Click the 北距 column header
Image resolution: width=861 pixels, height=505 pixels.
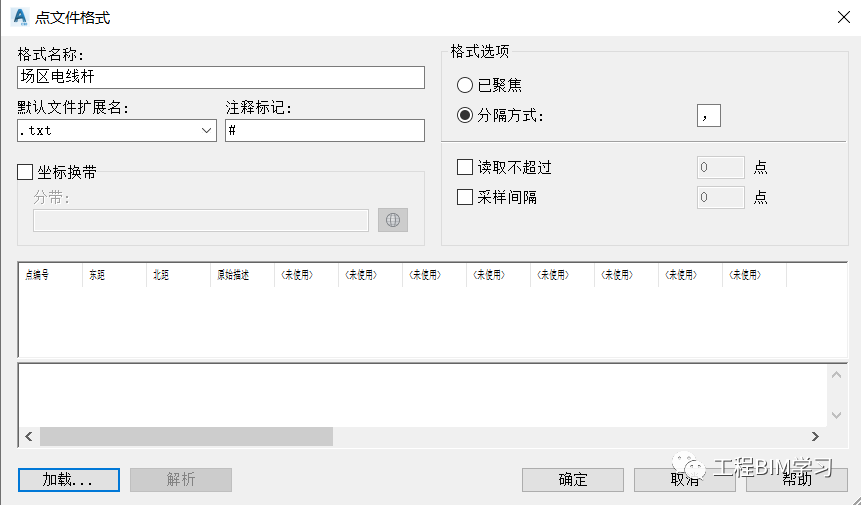178,275
